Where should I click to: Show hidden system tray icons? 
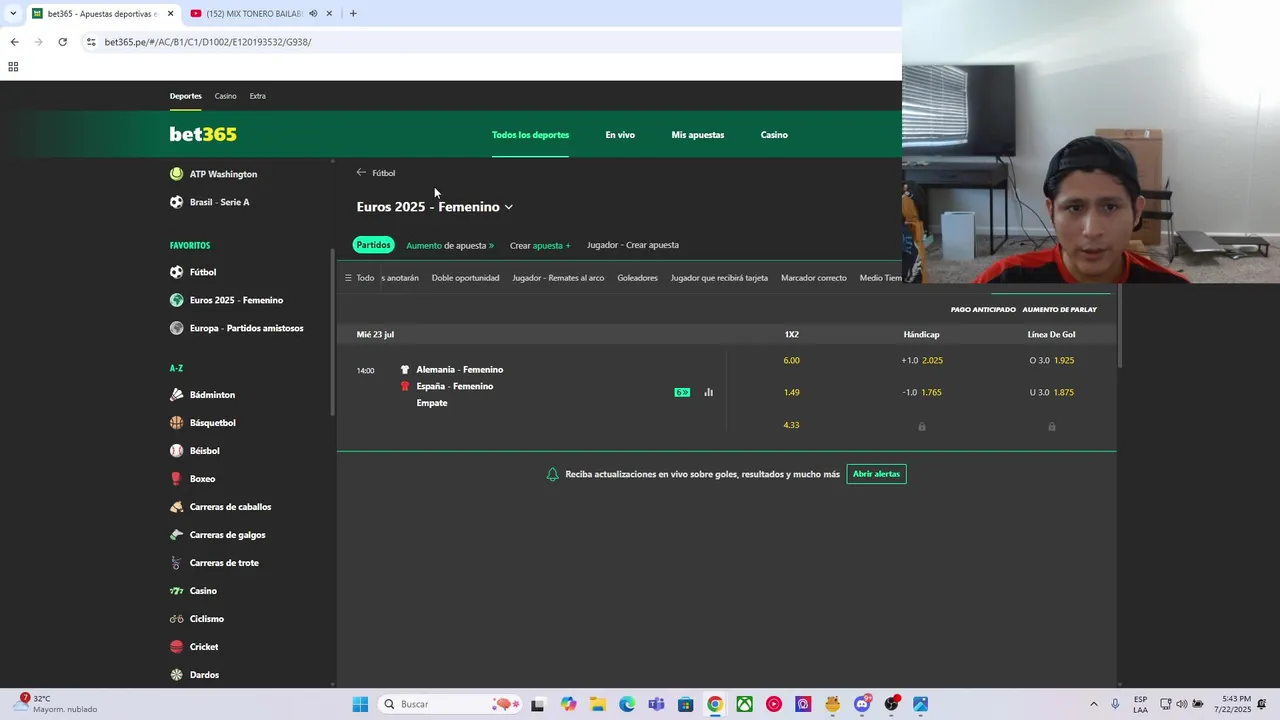[x=1093, y=704]
